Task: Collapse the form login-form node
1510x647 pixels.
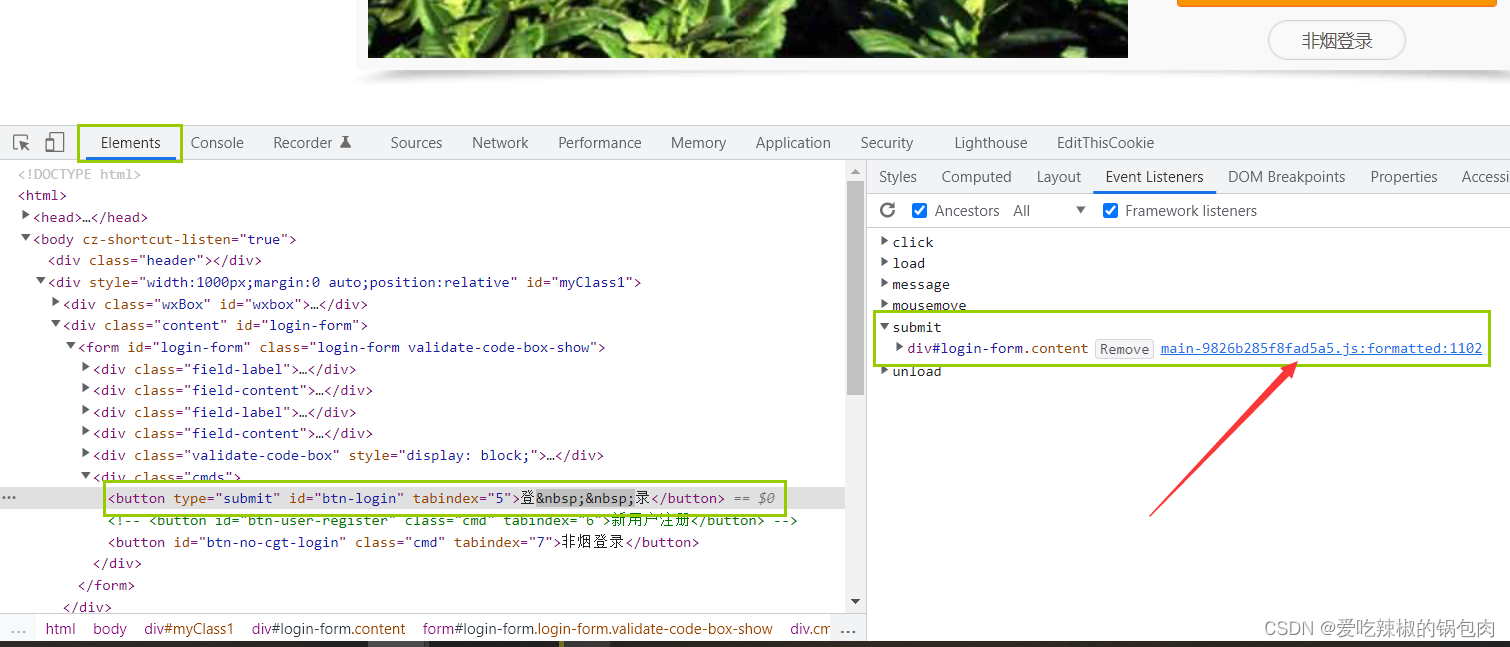Action: (x=71, y=347)
